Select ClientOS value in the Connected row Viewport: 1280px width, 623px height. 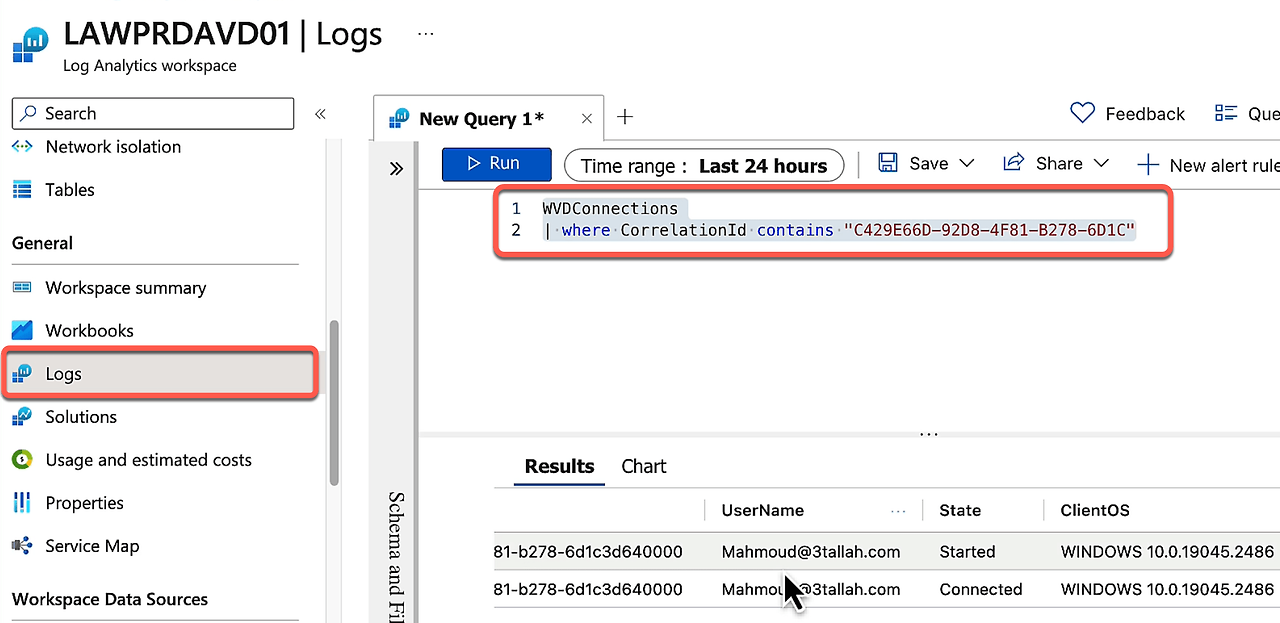coord(1168,590)
